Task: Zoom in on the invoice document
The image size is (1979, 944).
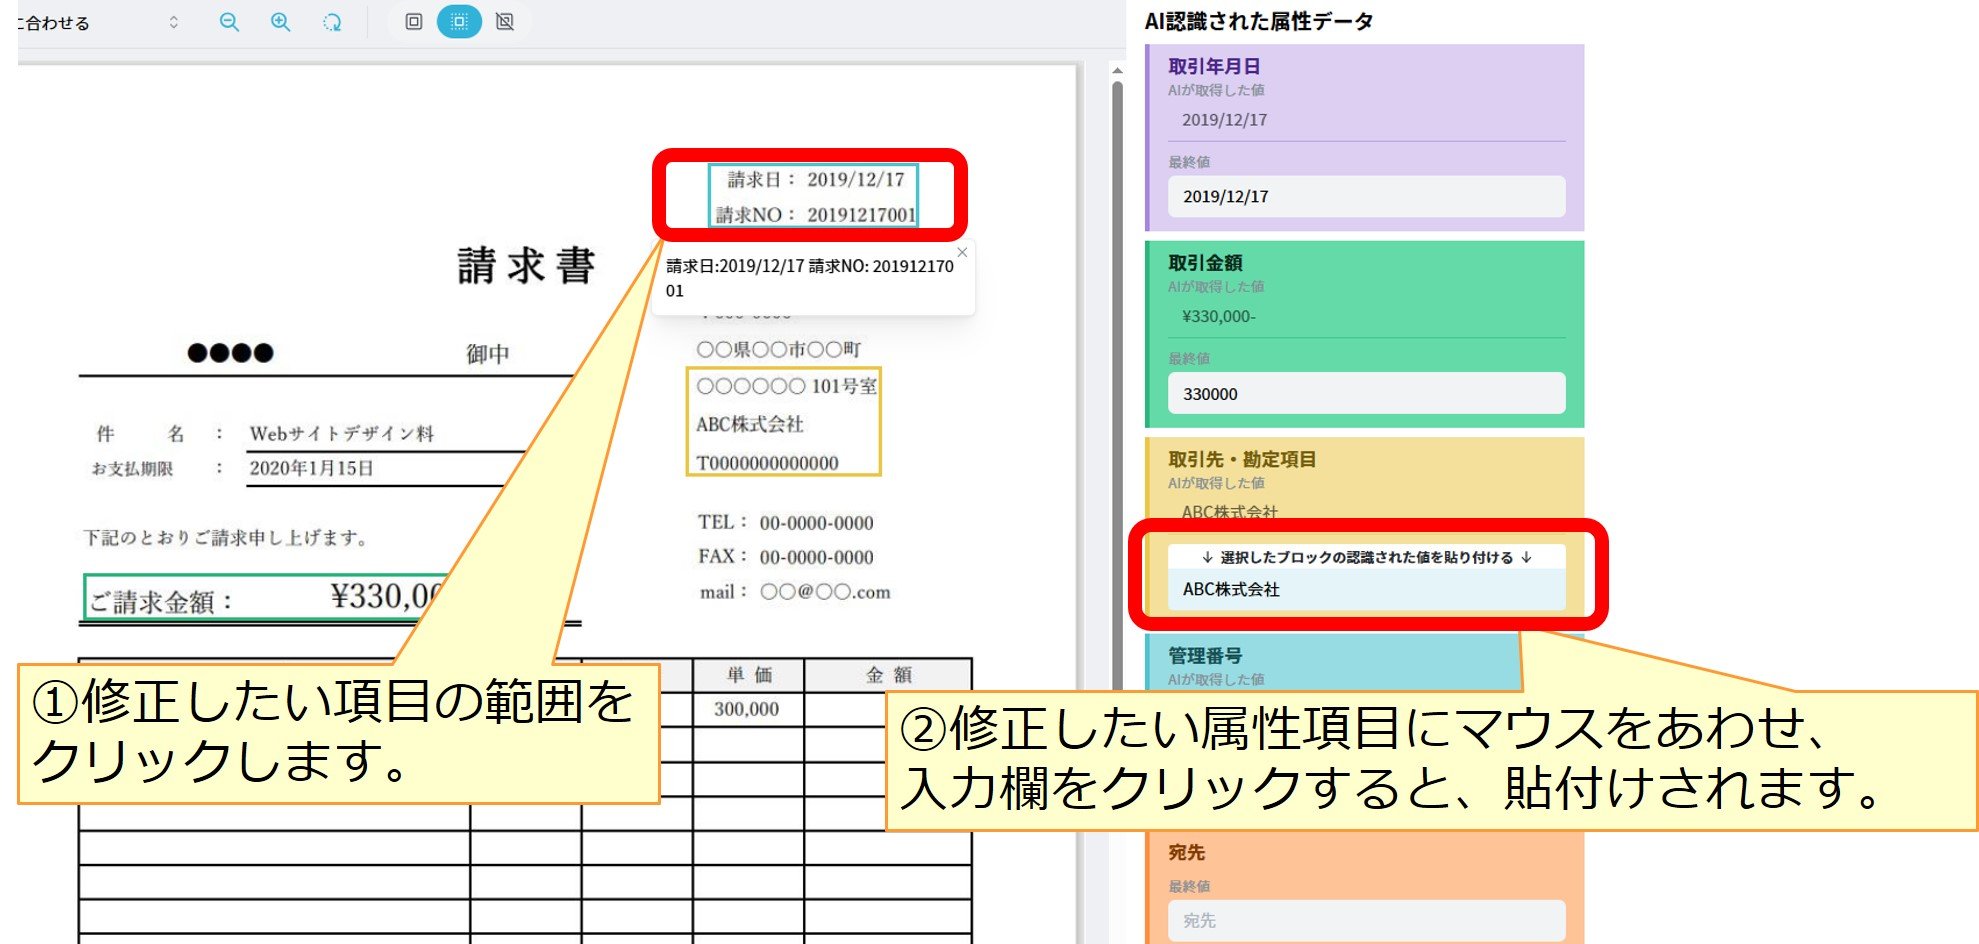Action: 280,22
